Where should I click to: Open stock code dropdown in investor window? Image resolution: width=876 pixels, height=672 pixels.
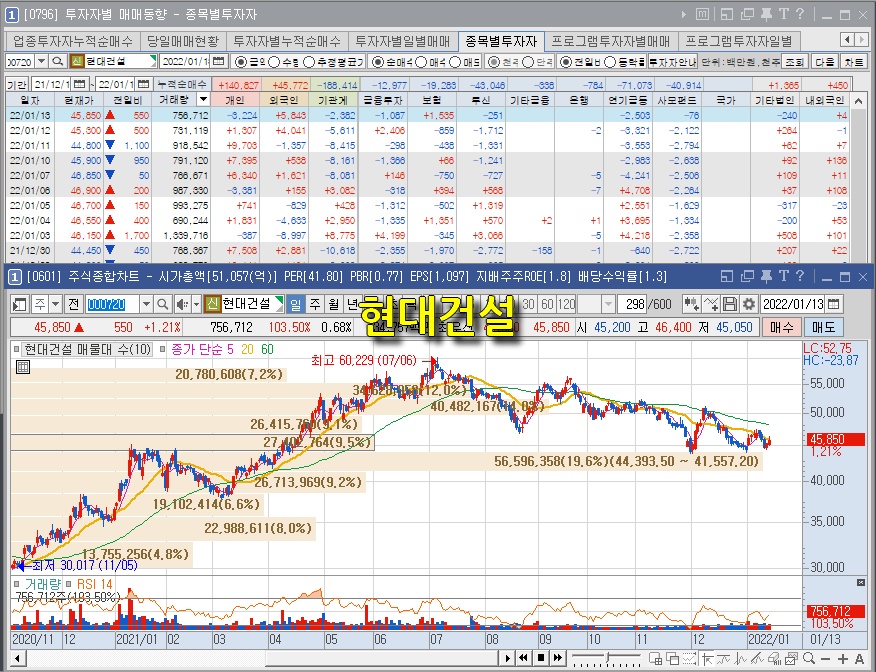pos(41,61)
